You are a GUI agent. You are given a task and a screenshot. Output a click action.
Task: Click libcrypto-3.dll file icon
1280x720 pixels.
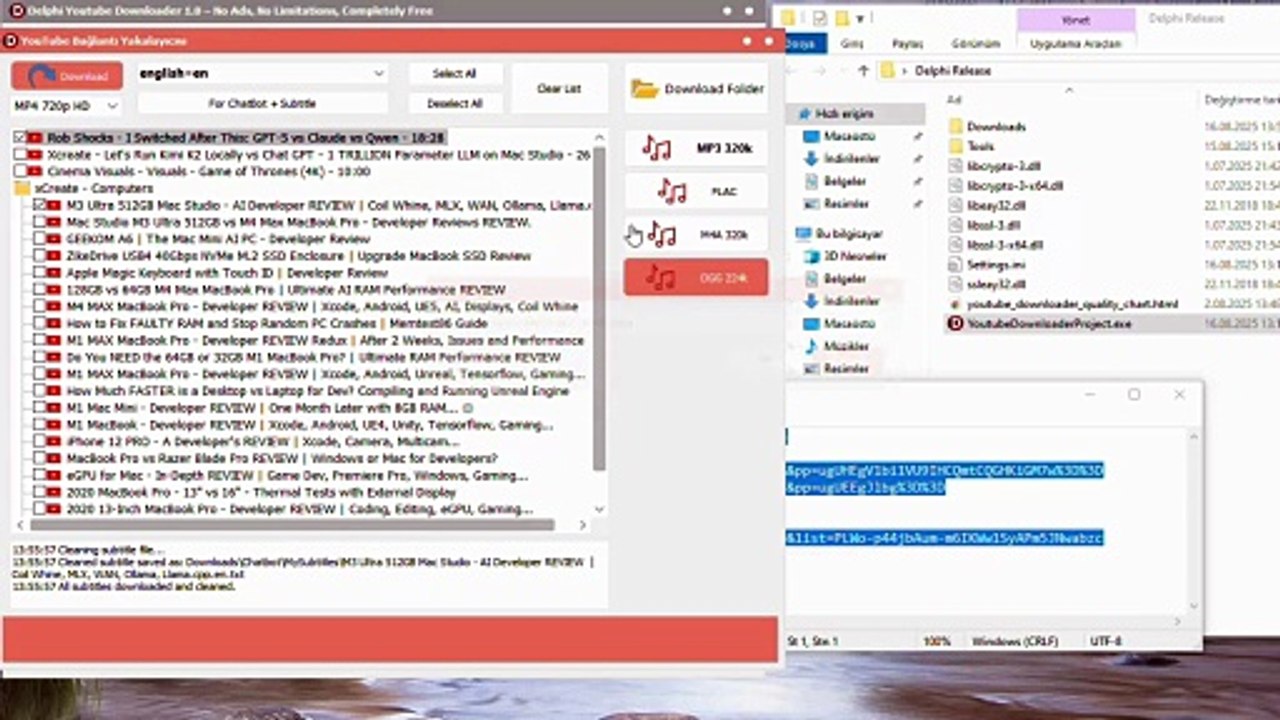tap(955, 166)
